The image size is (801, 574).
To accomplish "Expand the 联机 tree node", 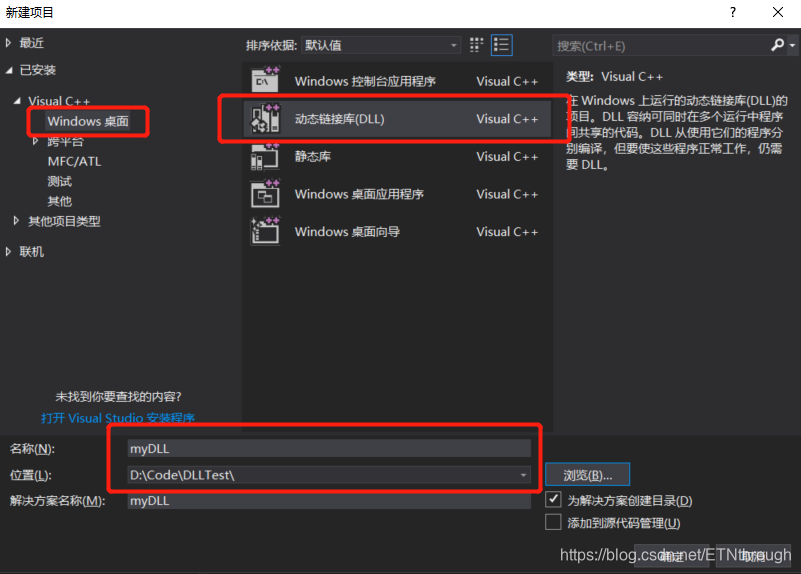I will 8,251.
